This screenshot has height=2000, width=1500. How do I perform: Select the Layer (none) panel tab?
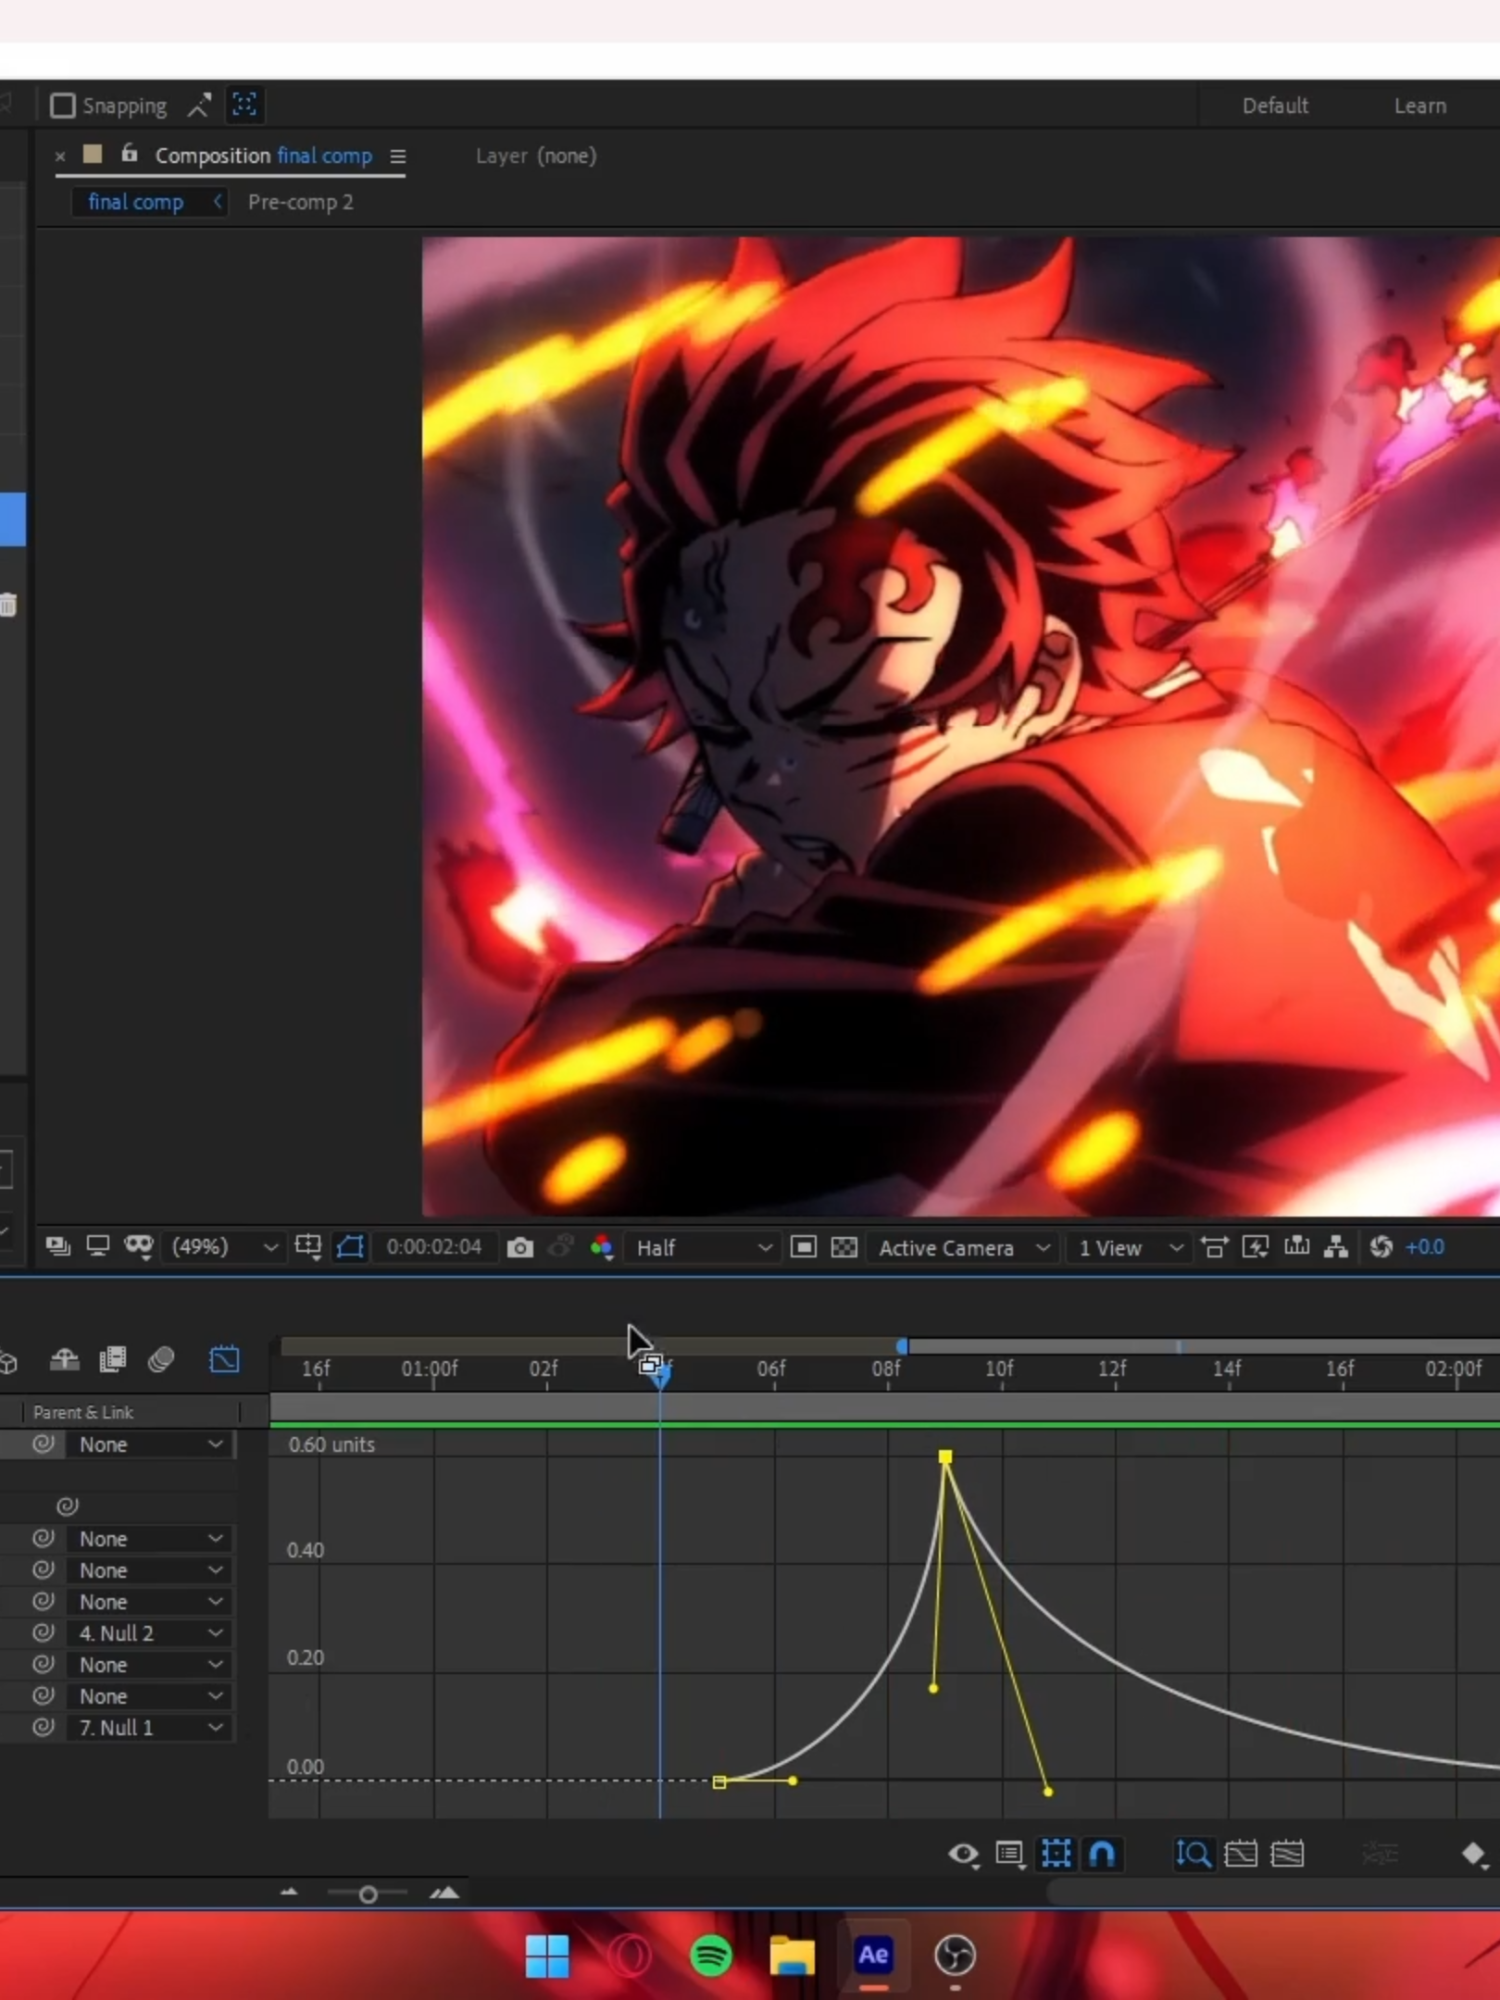tap(536, 156)
